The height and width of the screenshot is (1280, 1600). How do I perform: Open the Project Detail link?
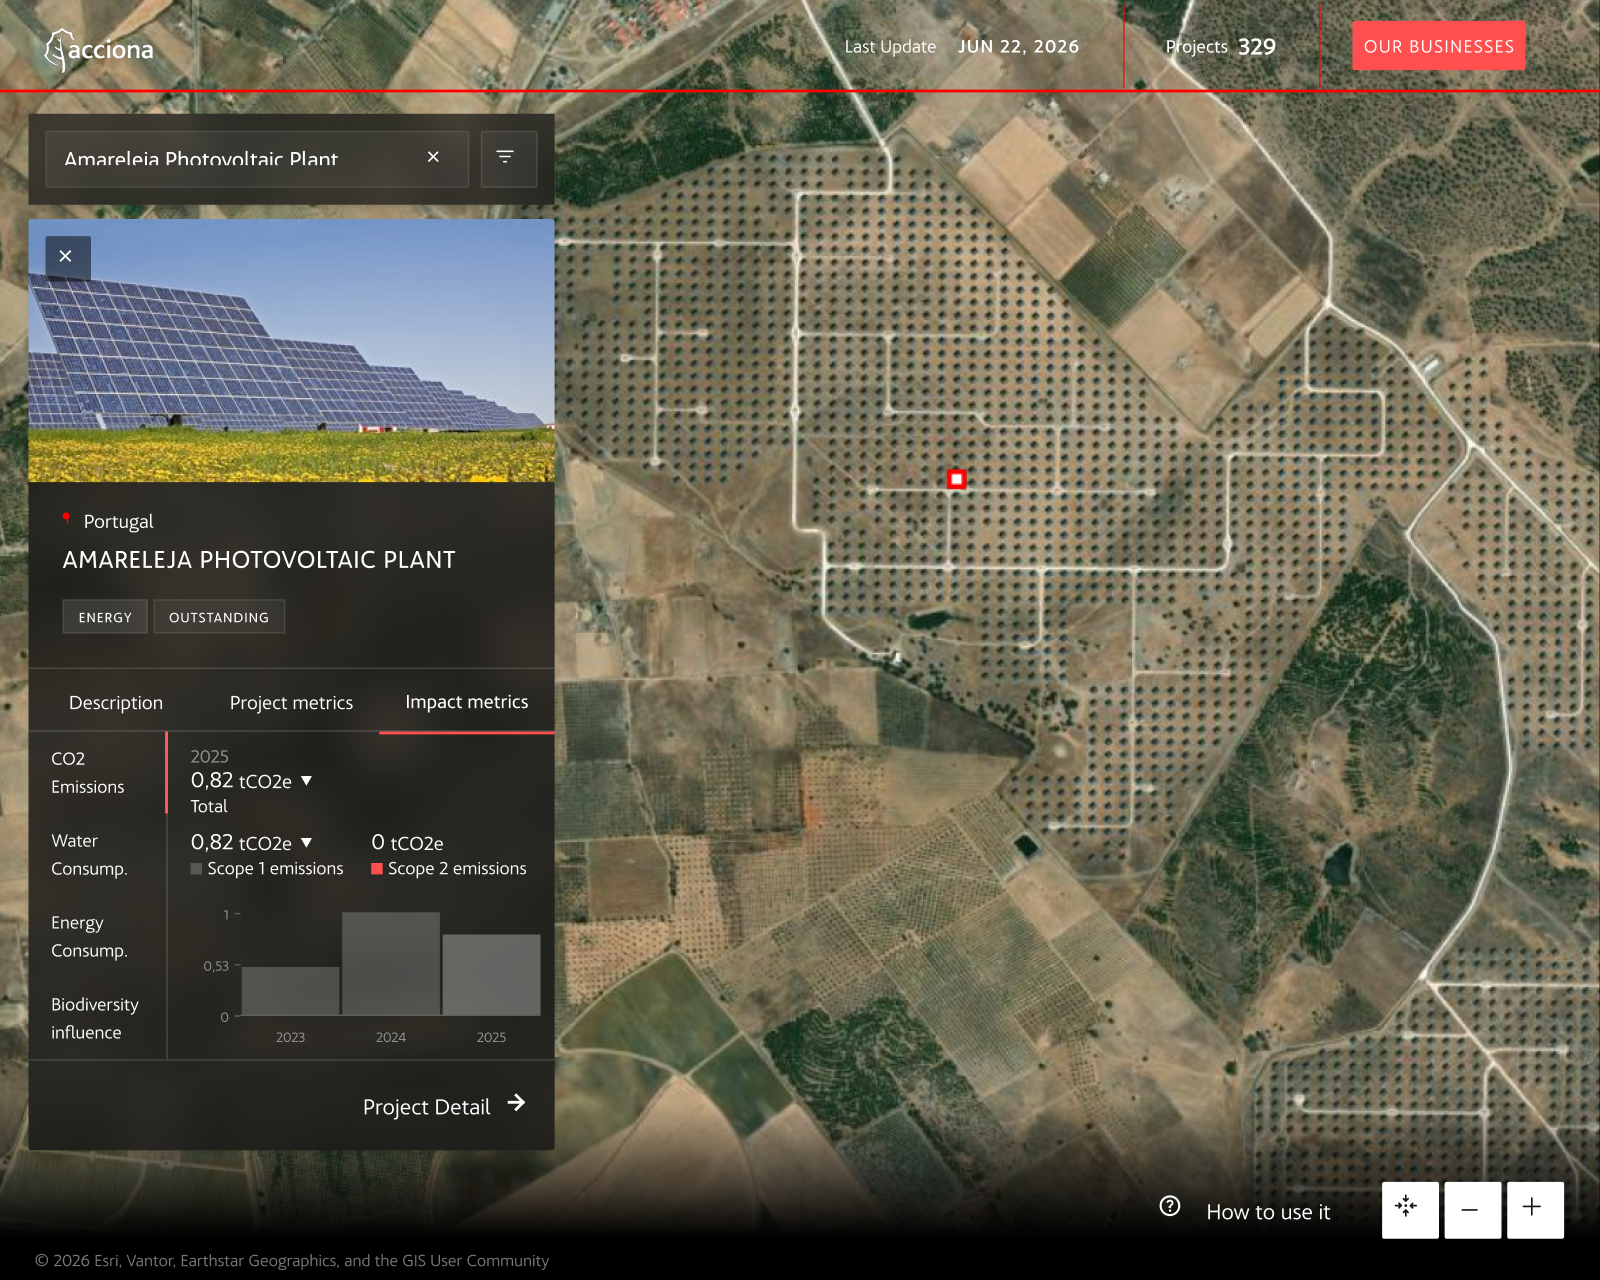443,1106
